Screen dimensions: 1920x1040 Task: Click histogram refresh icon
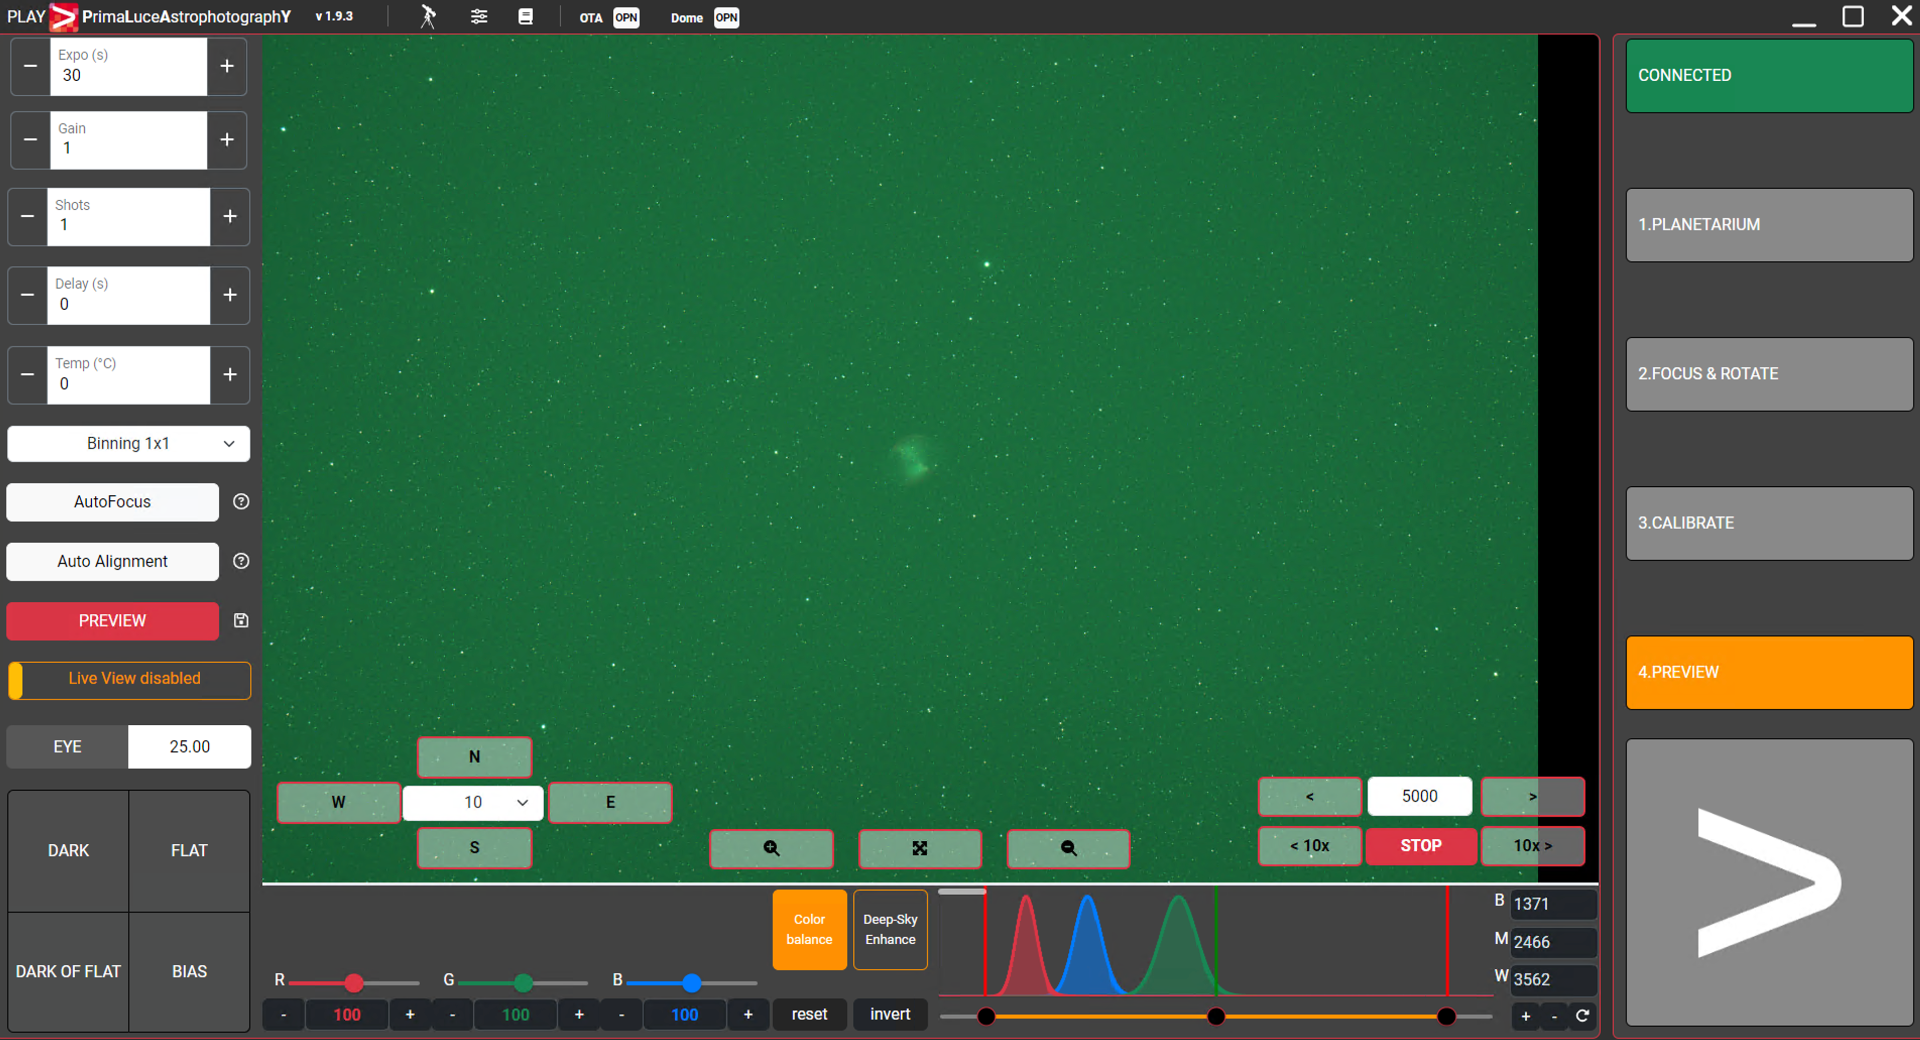[1583, 1017]
